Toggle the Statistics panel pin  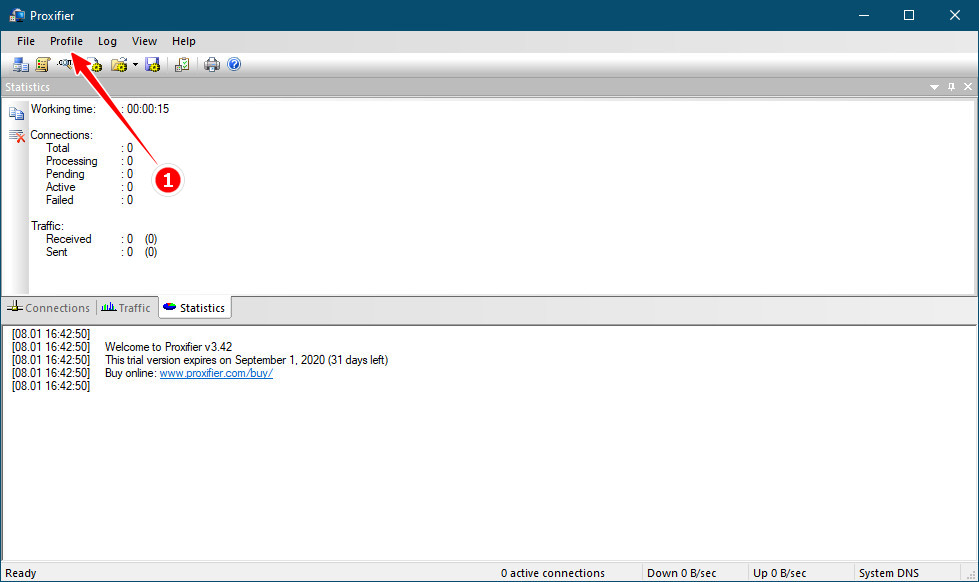pos(952,87)
